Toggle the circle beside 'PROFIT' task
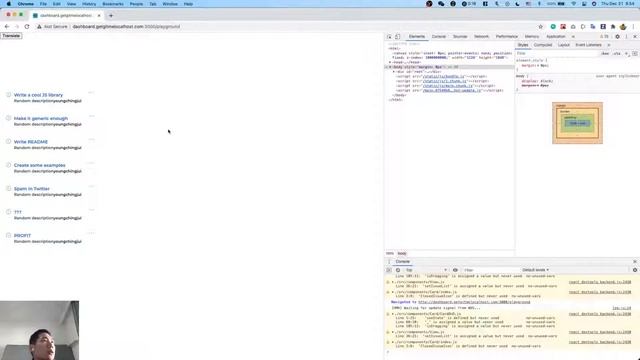Screen dimensions: 640x360 pos(9,236)
